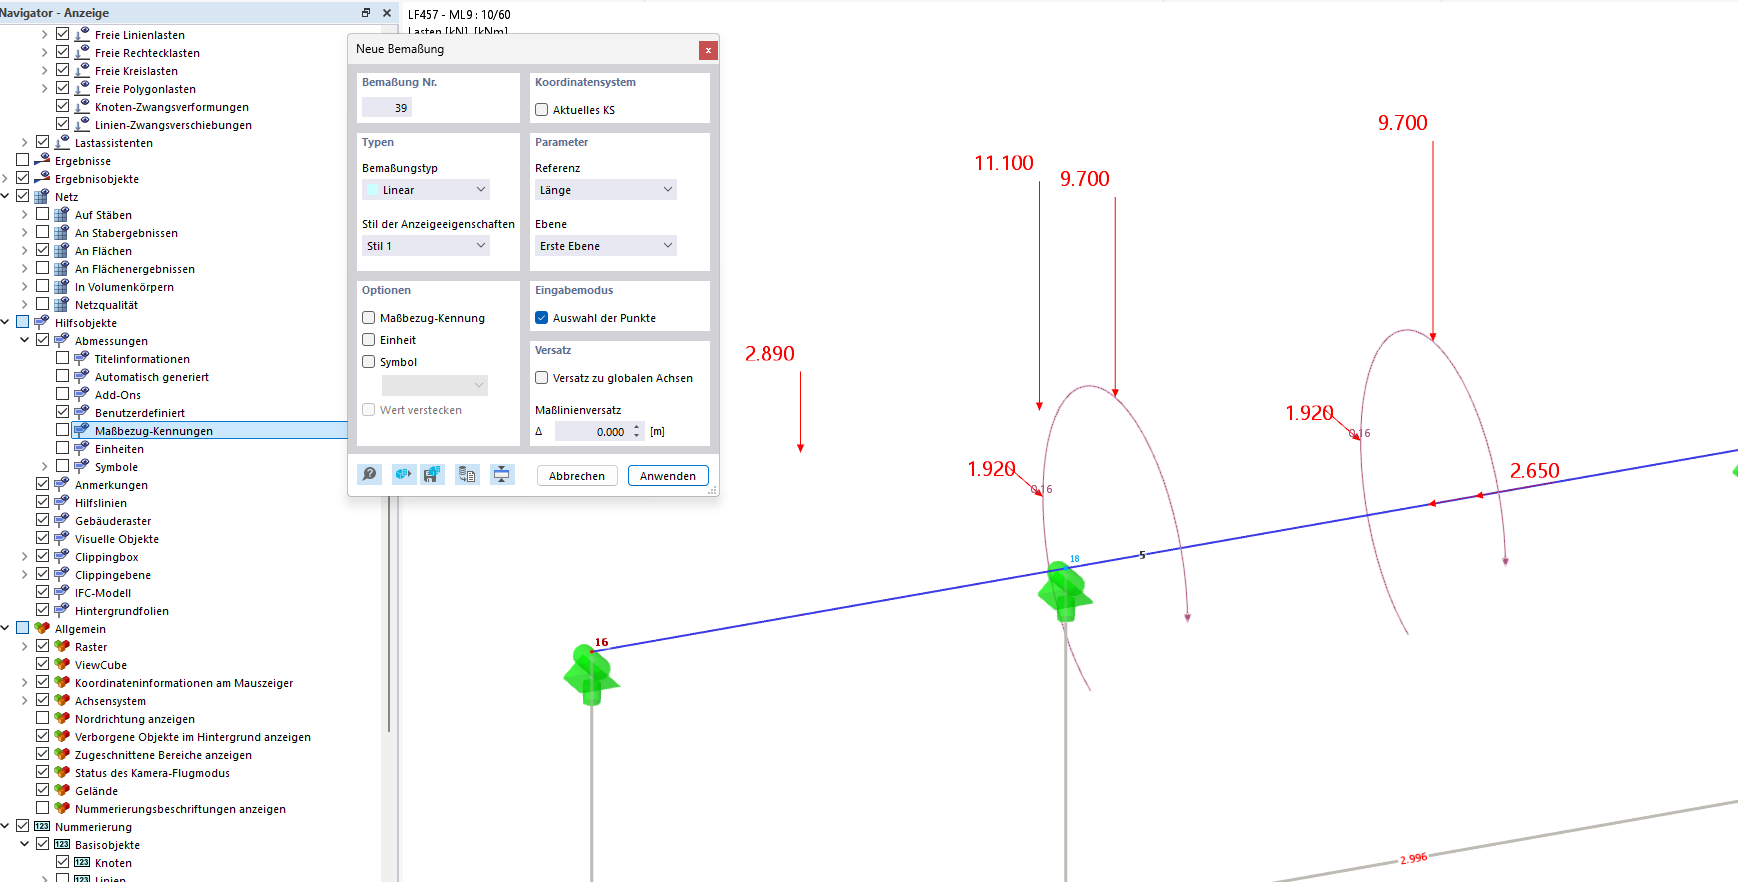The image size is (1738, 882).
Task: Click the database-to-document icon in dialog
Action: point(467,474)
